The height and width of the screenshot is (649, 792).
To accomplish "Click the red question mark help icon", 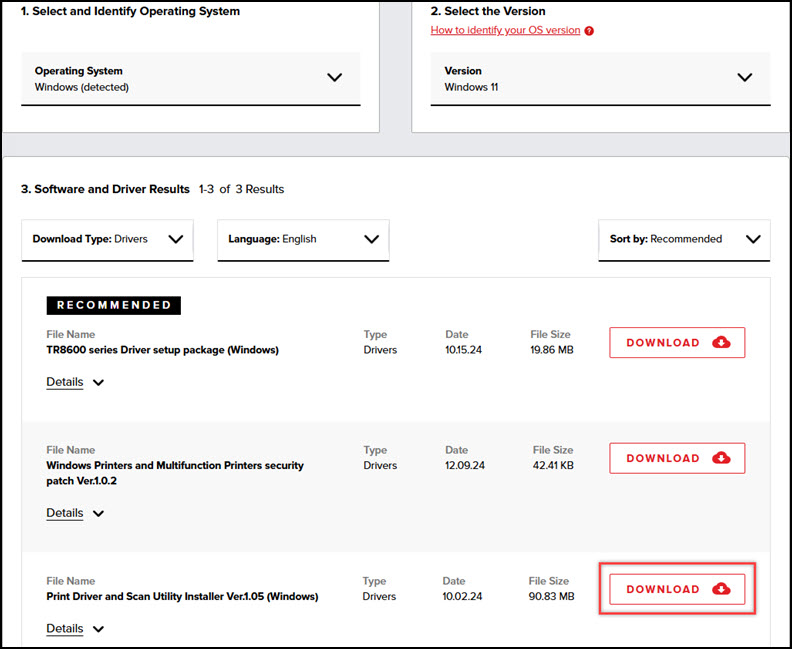I will coord(589,31).
